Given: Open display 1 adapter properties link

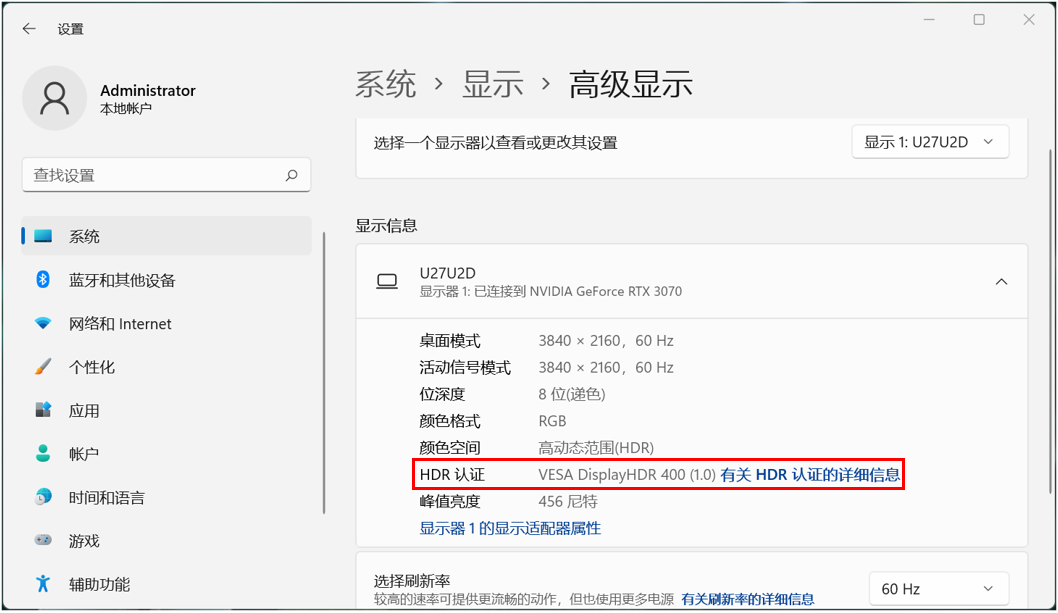Looking at the screenshot, I should point(510,528).
